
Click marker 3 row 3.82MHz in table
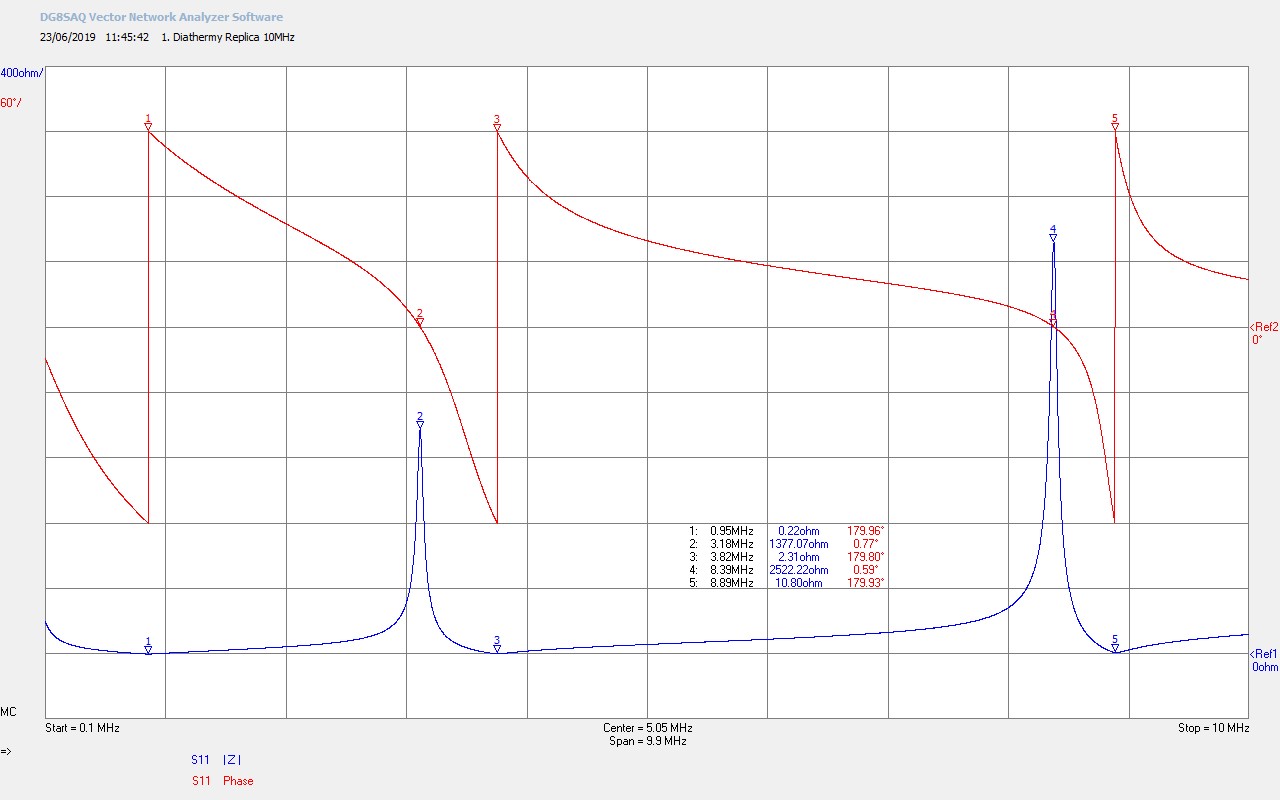(787, 557)
